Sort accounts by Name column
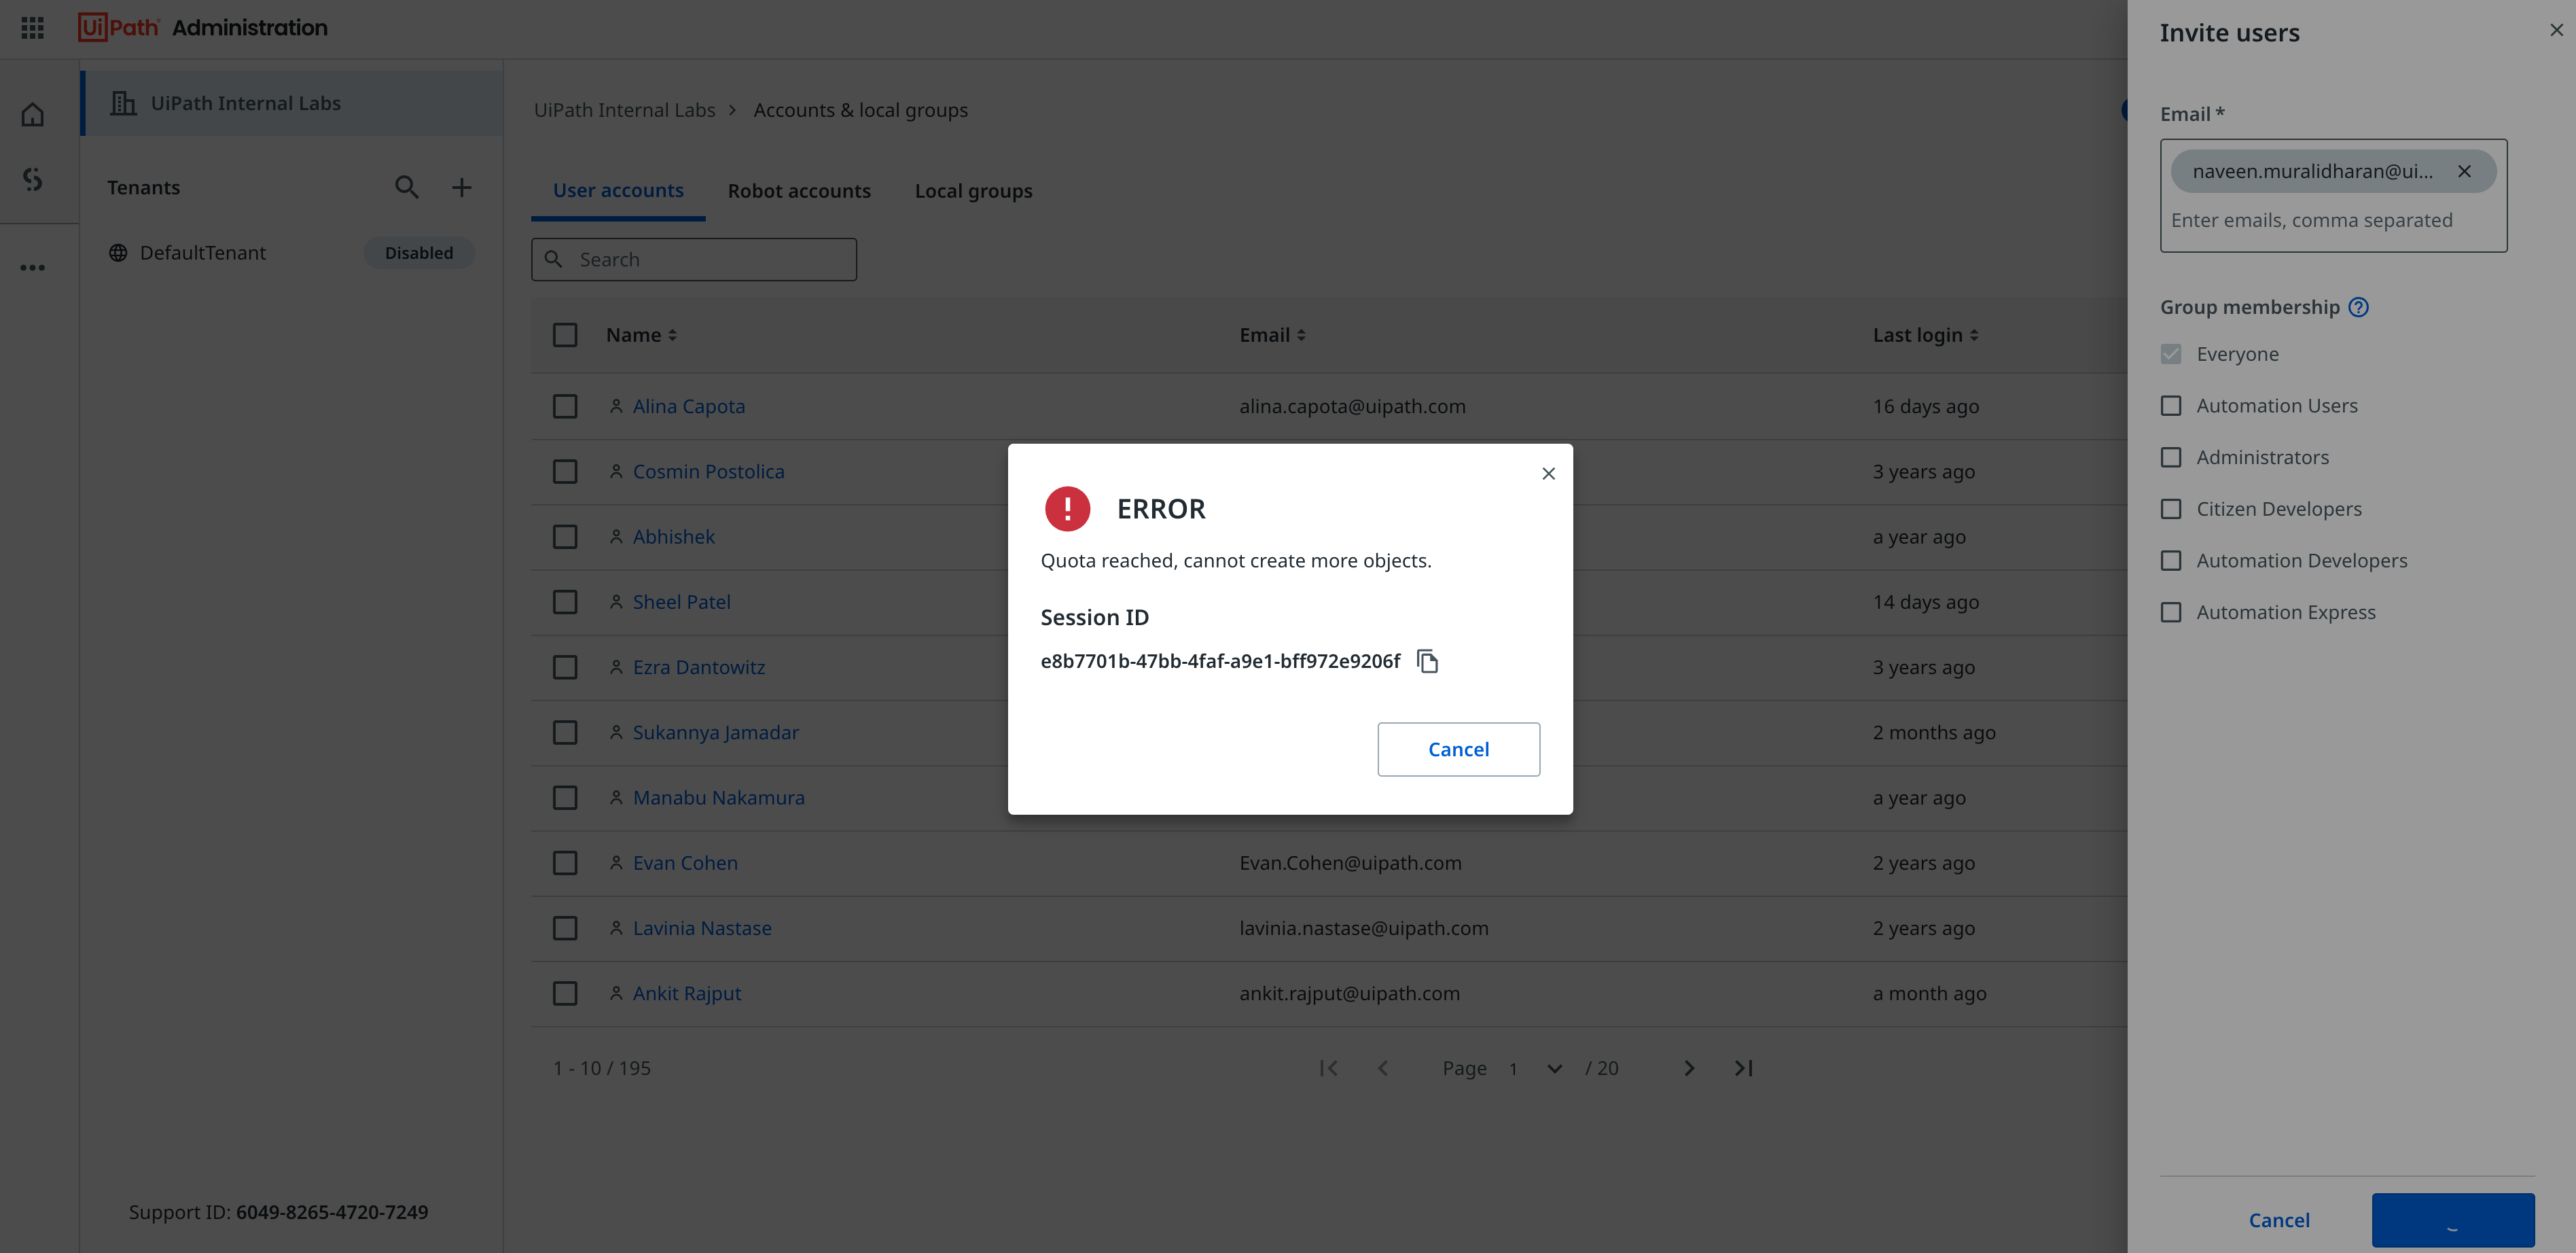The image size is (2576, 1253). (641, 335)
